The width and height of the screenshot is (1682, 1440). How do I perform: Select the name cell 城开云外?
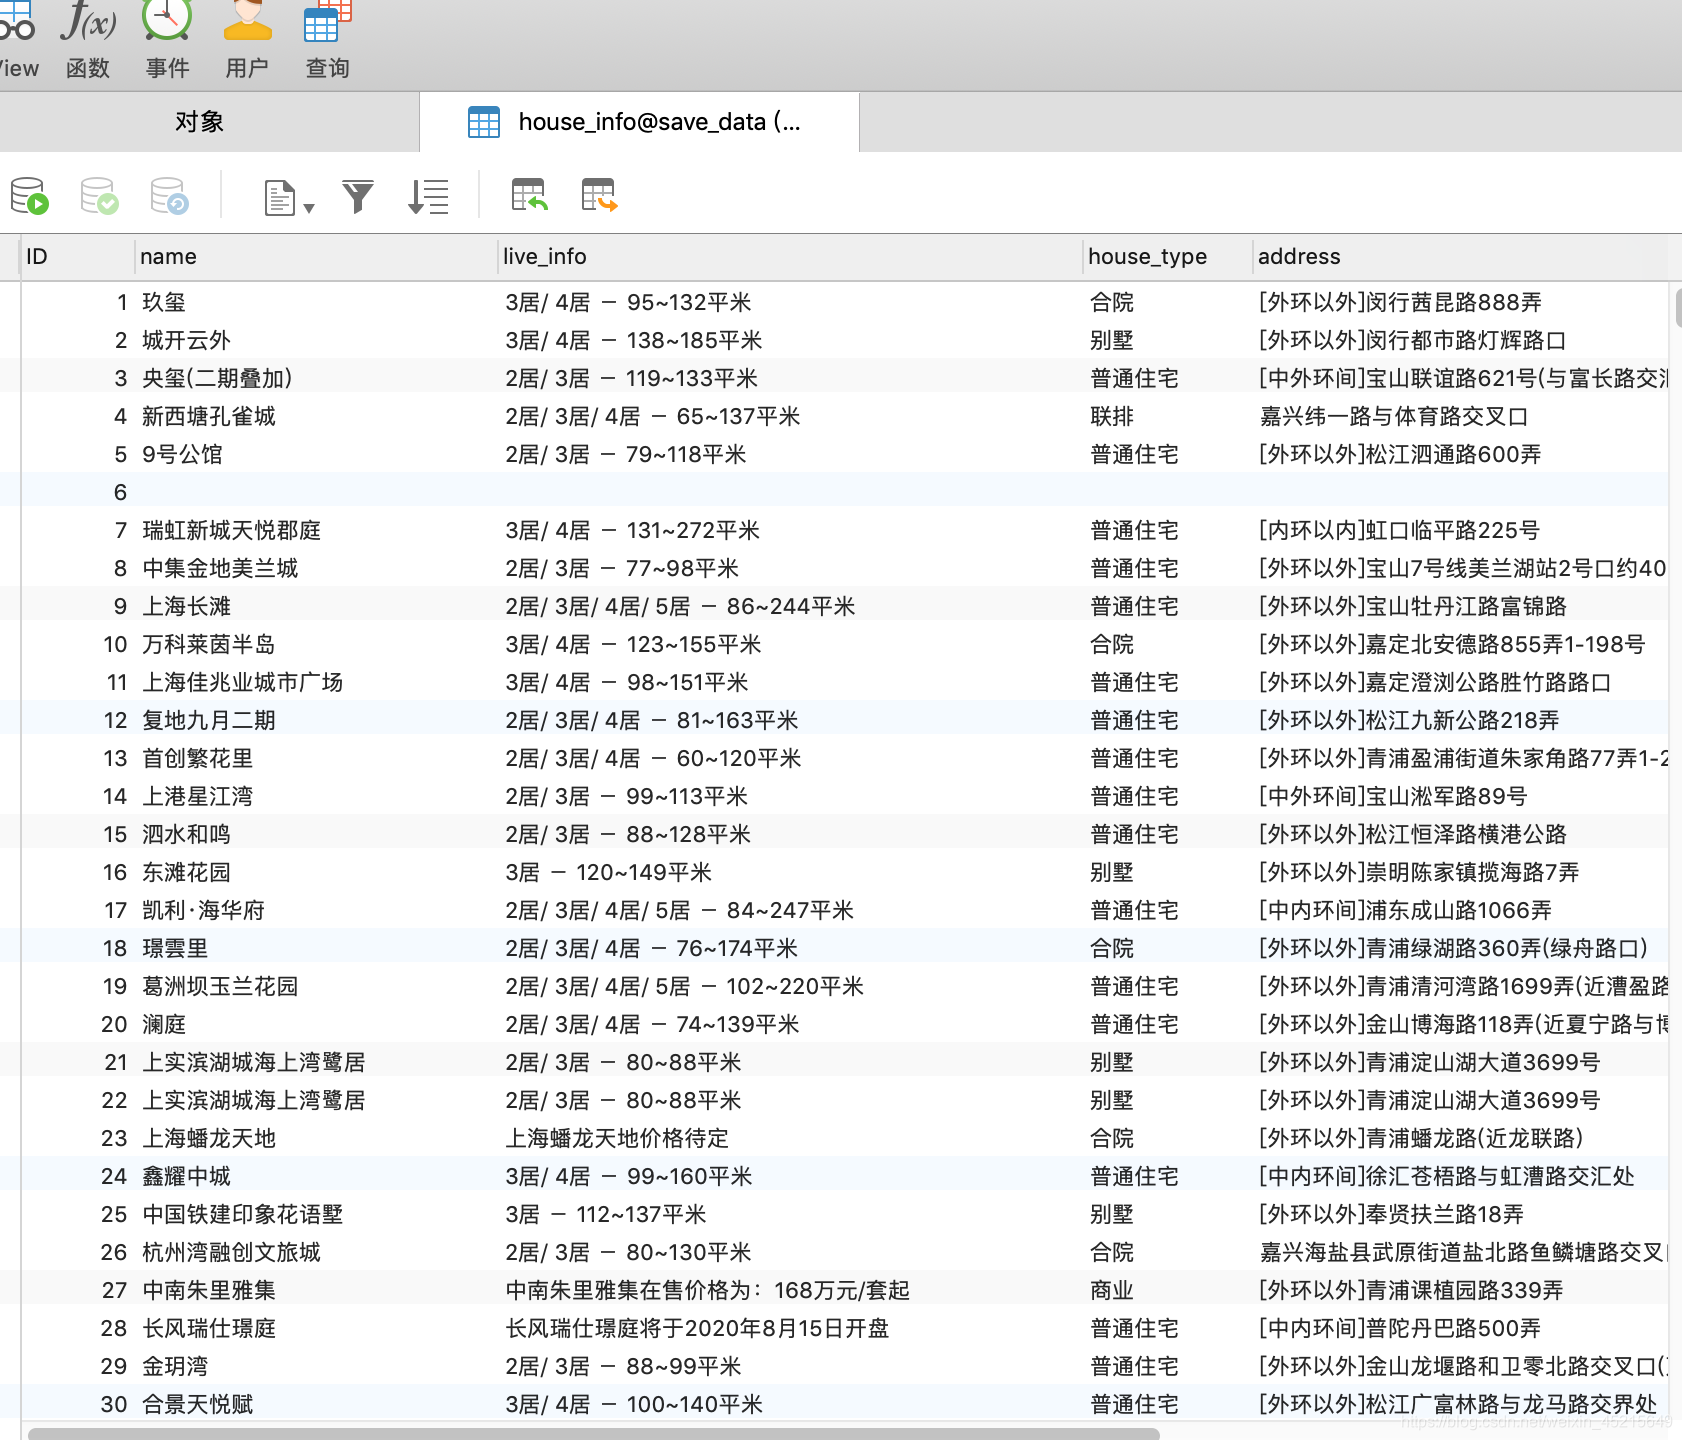tap(186, 340)
